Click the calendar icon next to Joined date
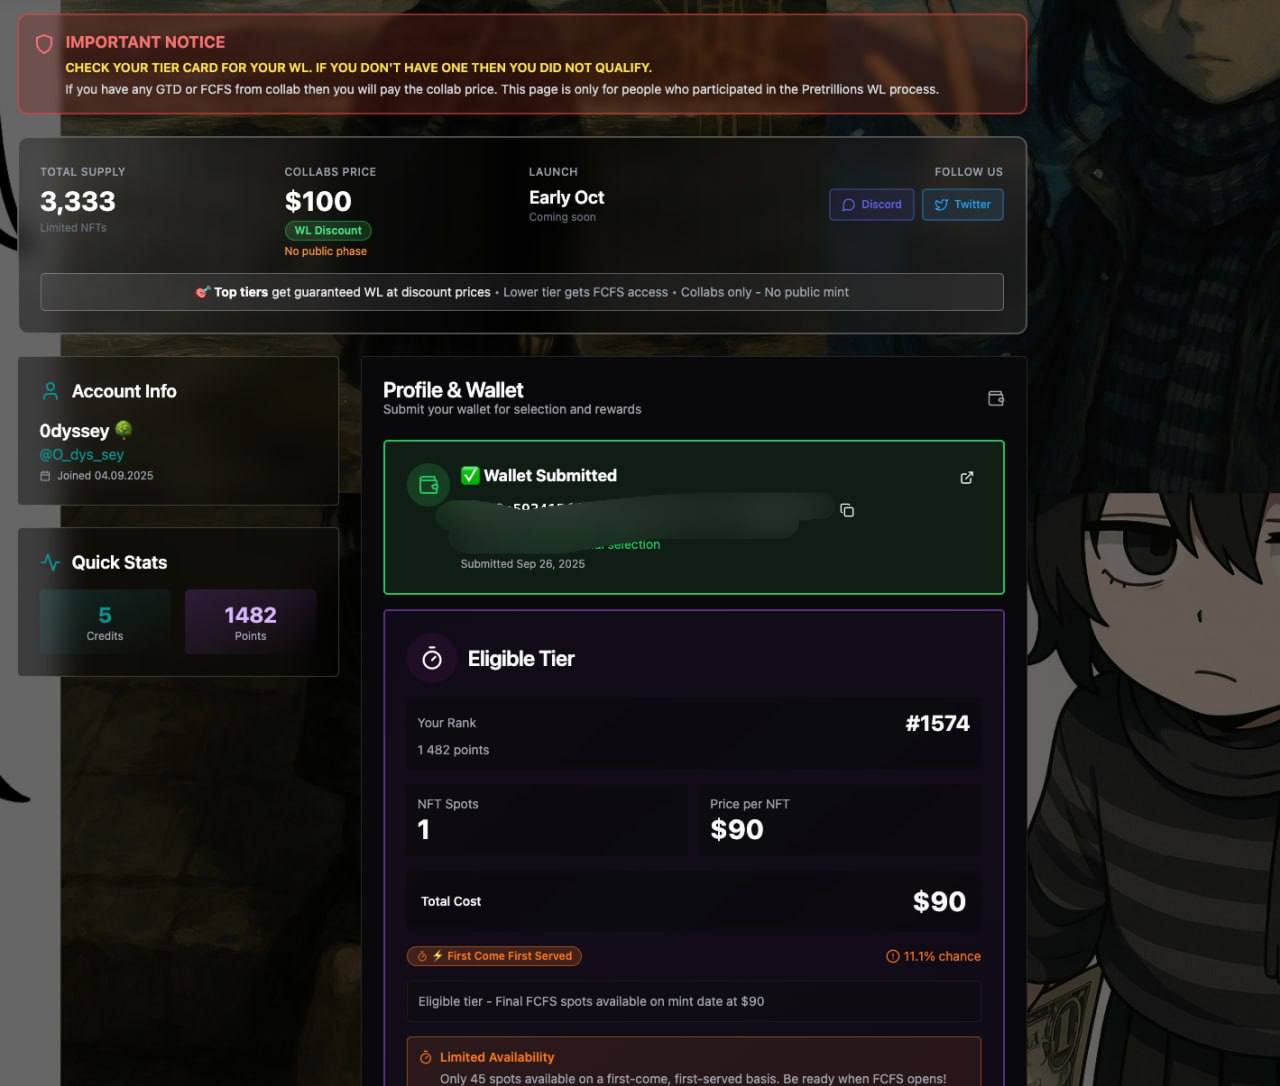This screenshot has height=1086, width=1280. [45, 476]
